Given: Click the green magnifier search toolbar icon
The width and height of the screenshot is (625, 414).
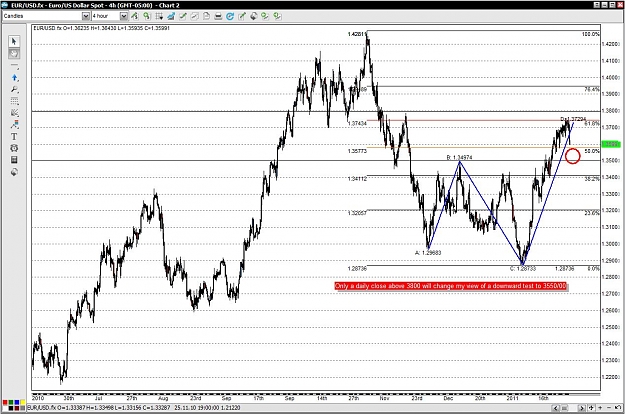Looking at the screenshot, I should point(147,16).
